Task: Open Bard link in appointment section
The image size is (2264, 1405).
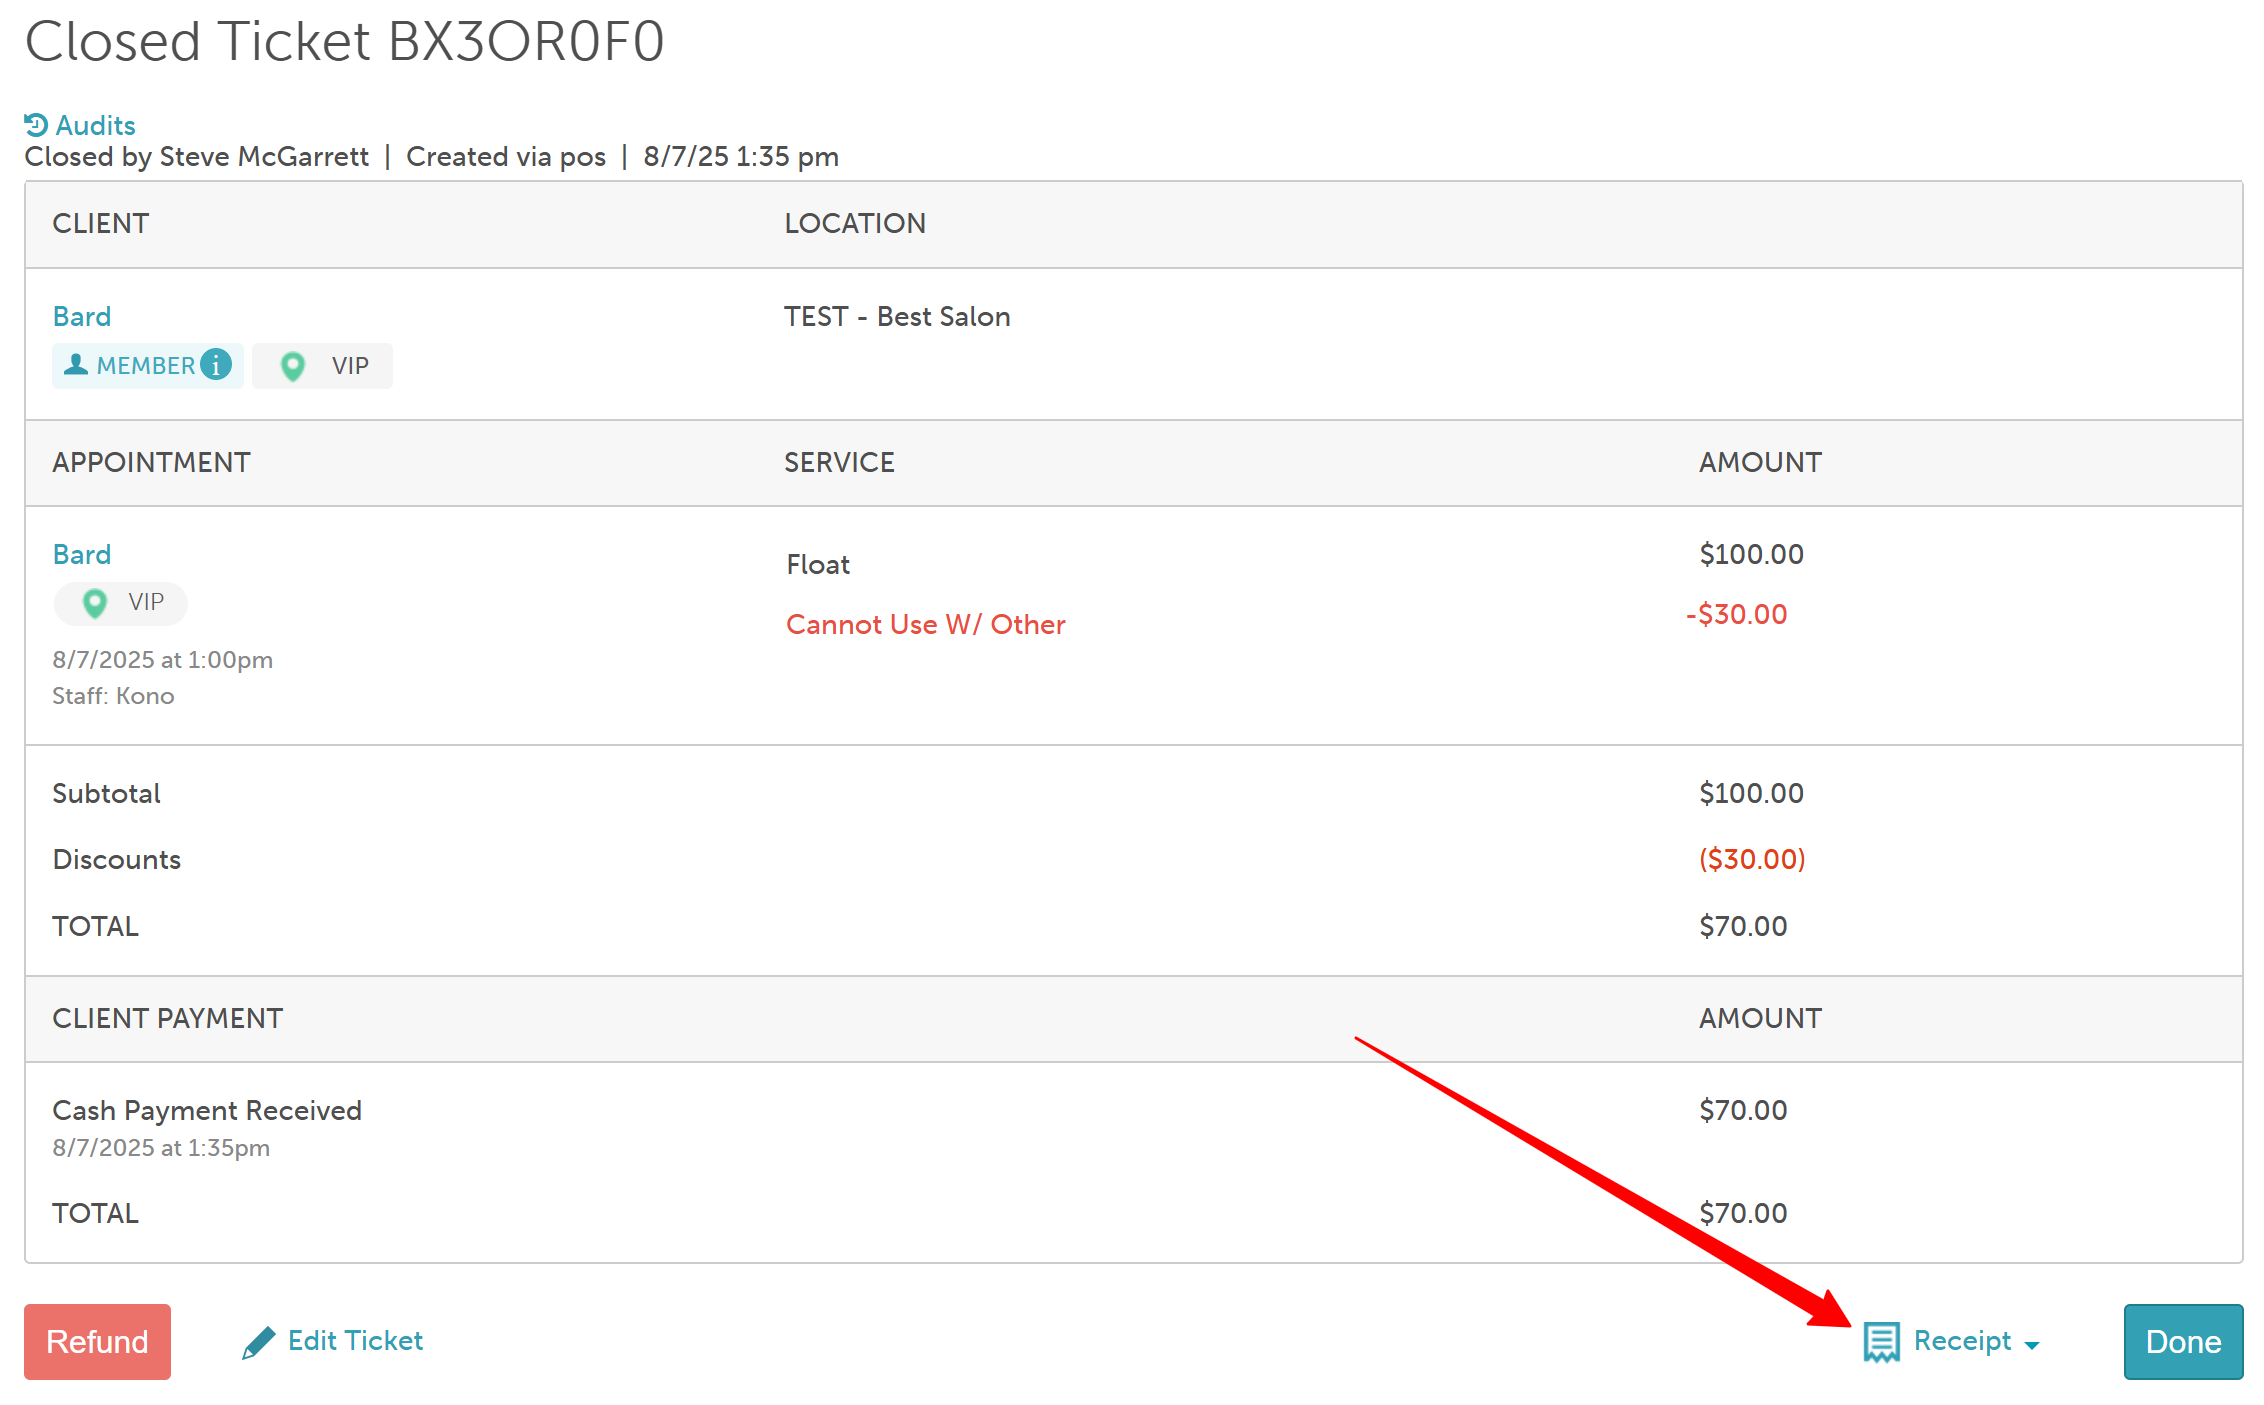Action: pos(82,555)
